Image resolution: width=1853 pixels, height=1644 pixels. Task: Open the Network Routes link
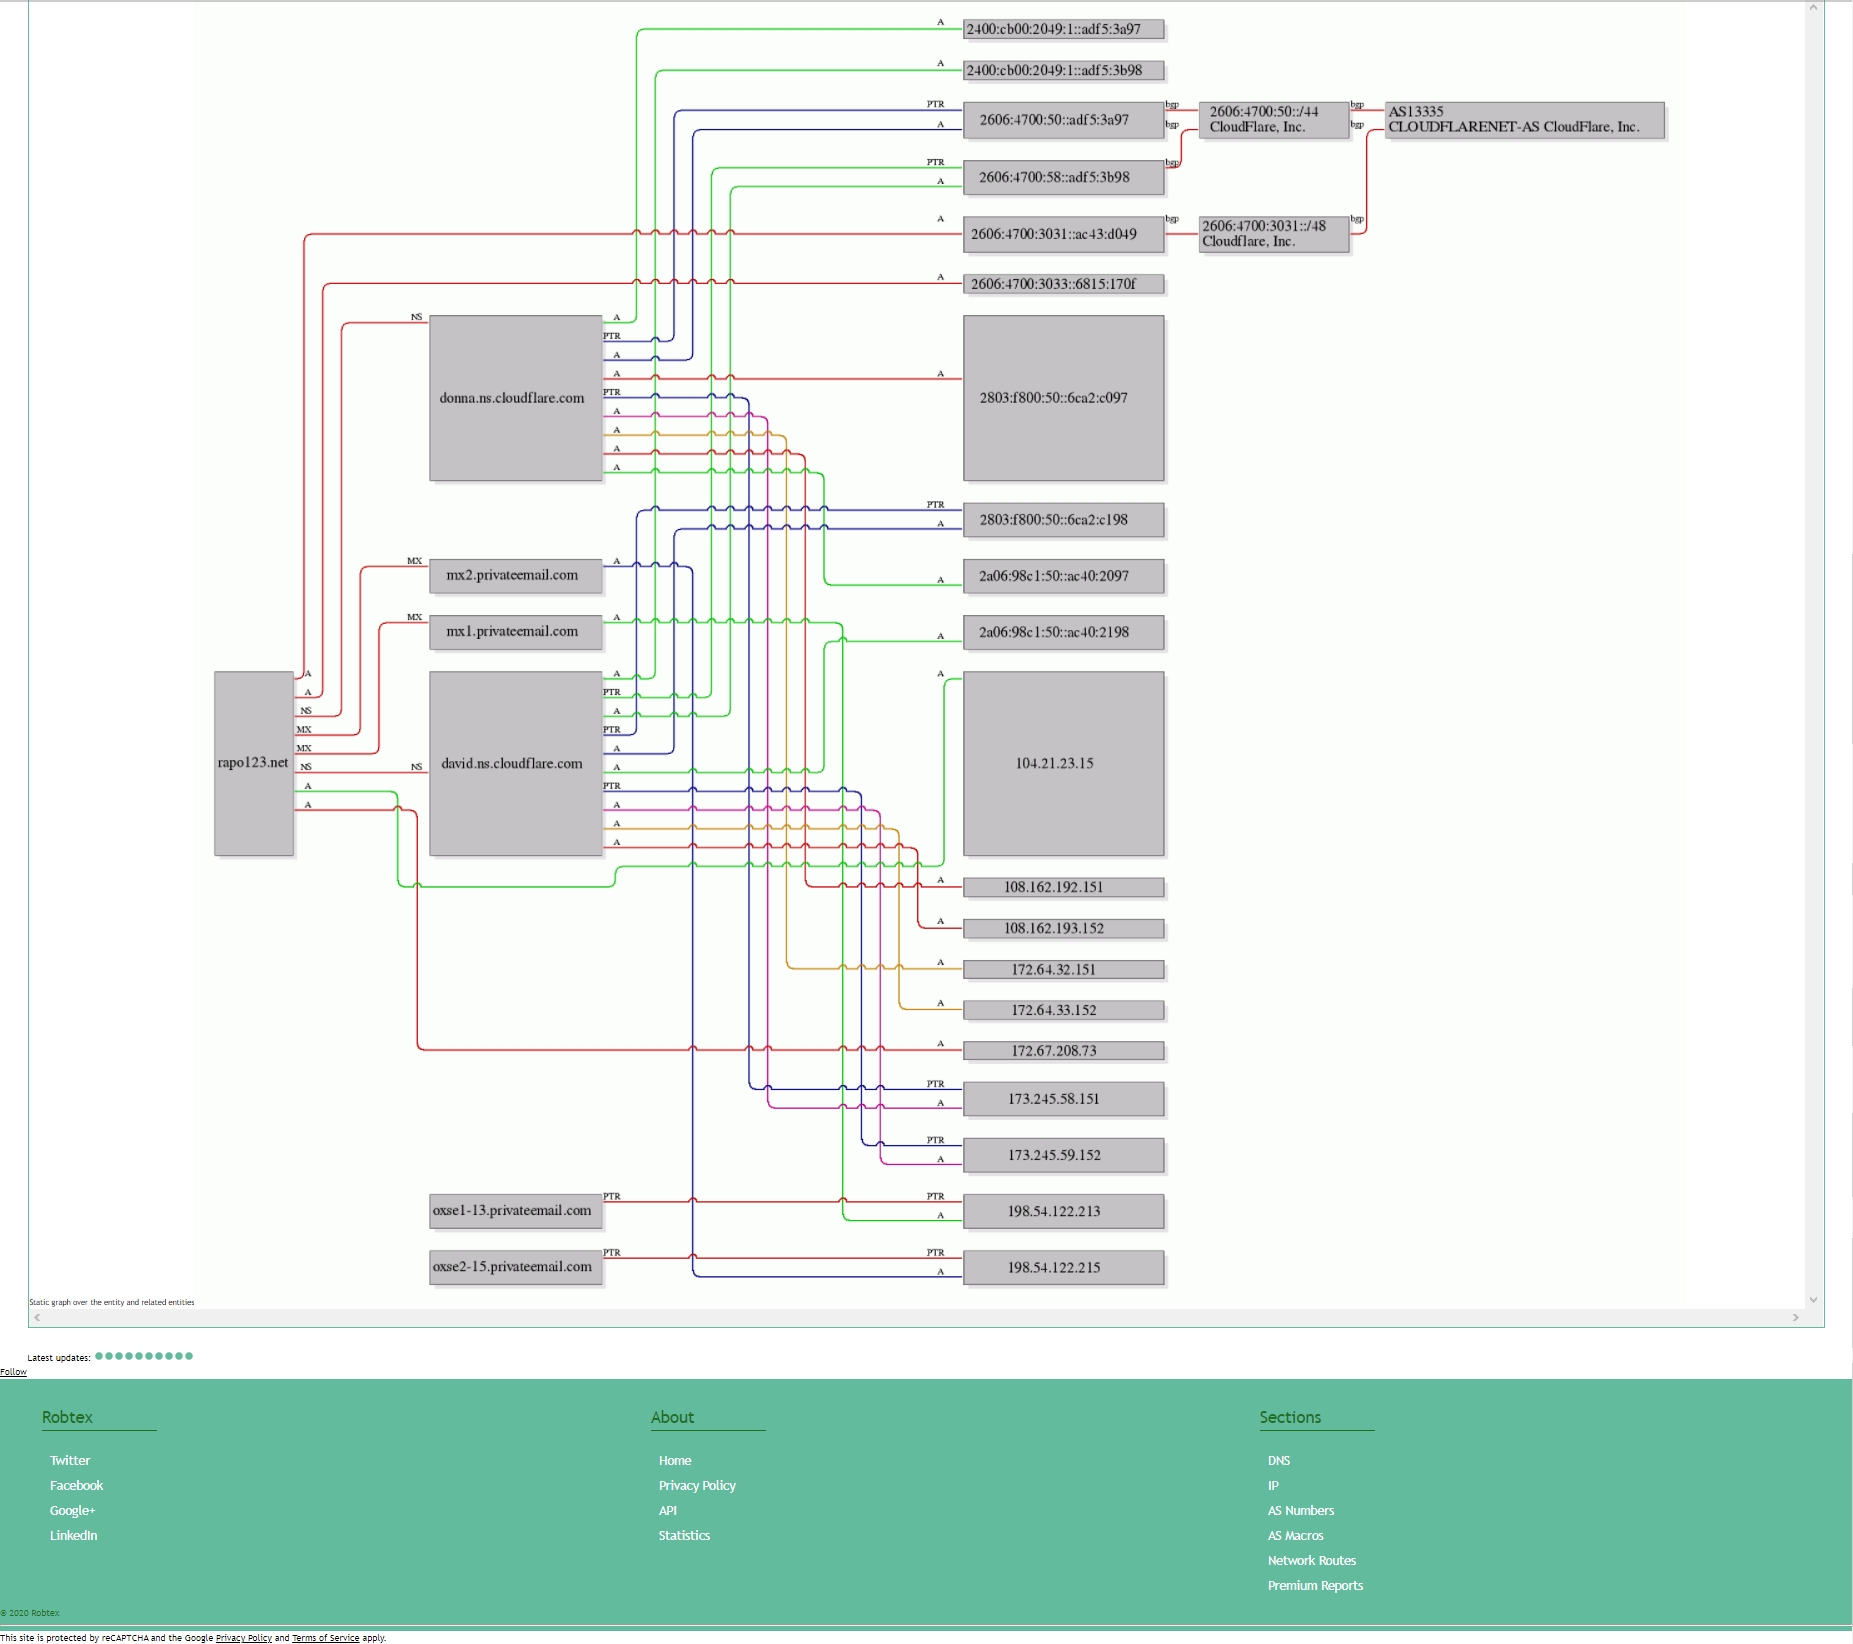point(1312,1561)
